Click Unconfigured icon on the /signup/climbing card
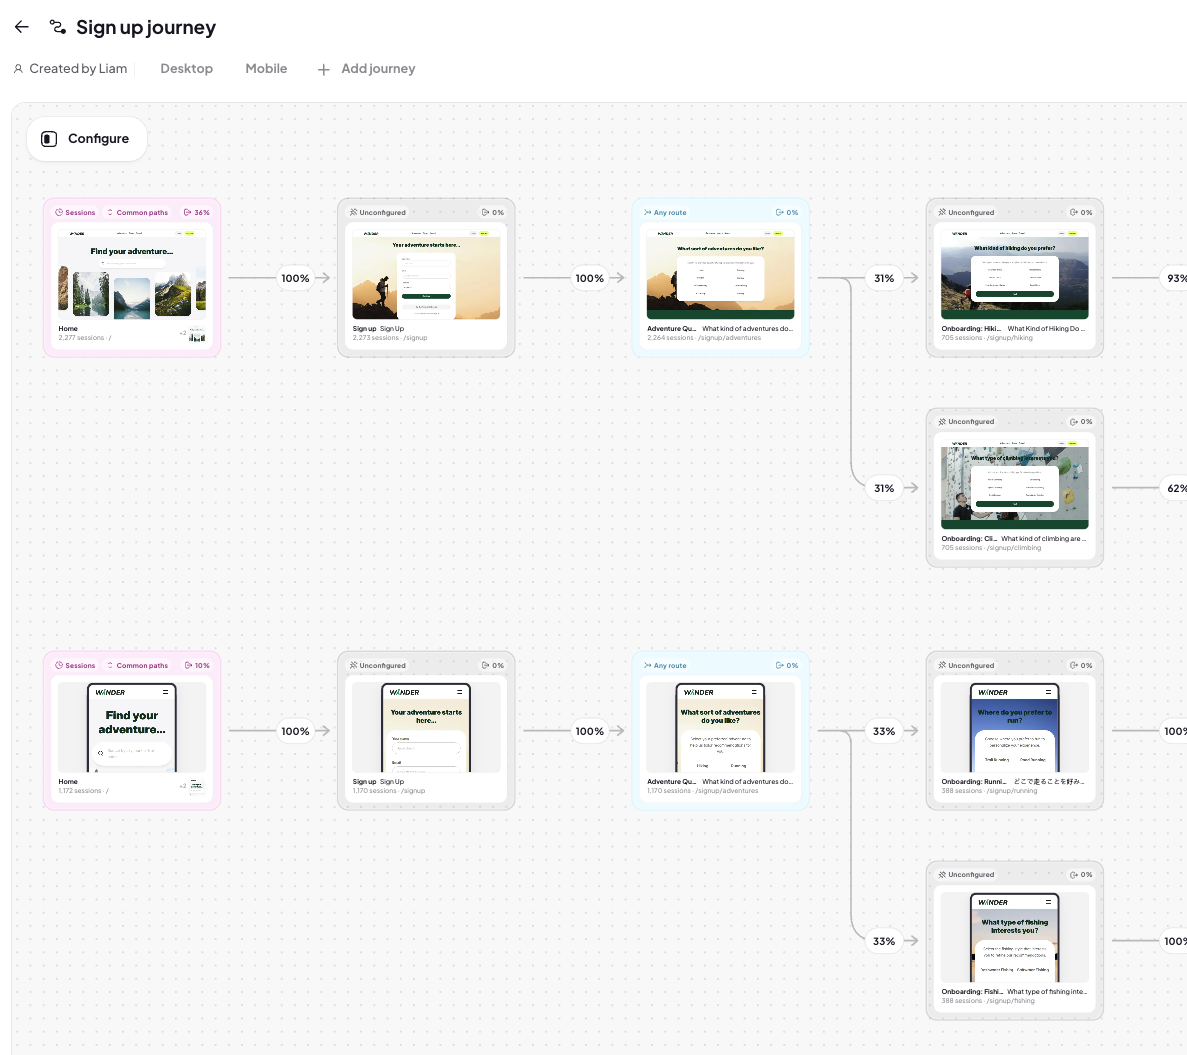1187x1055 pixels. point(942,422)
